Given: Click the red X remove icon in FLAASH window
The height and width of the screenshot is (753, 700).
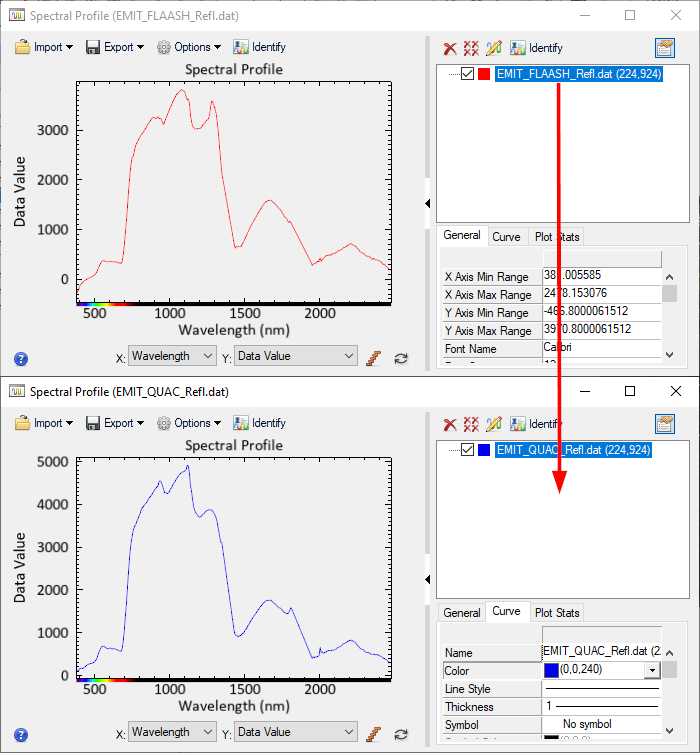Looking at the screenshot, I should (450, 48).
